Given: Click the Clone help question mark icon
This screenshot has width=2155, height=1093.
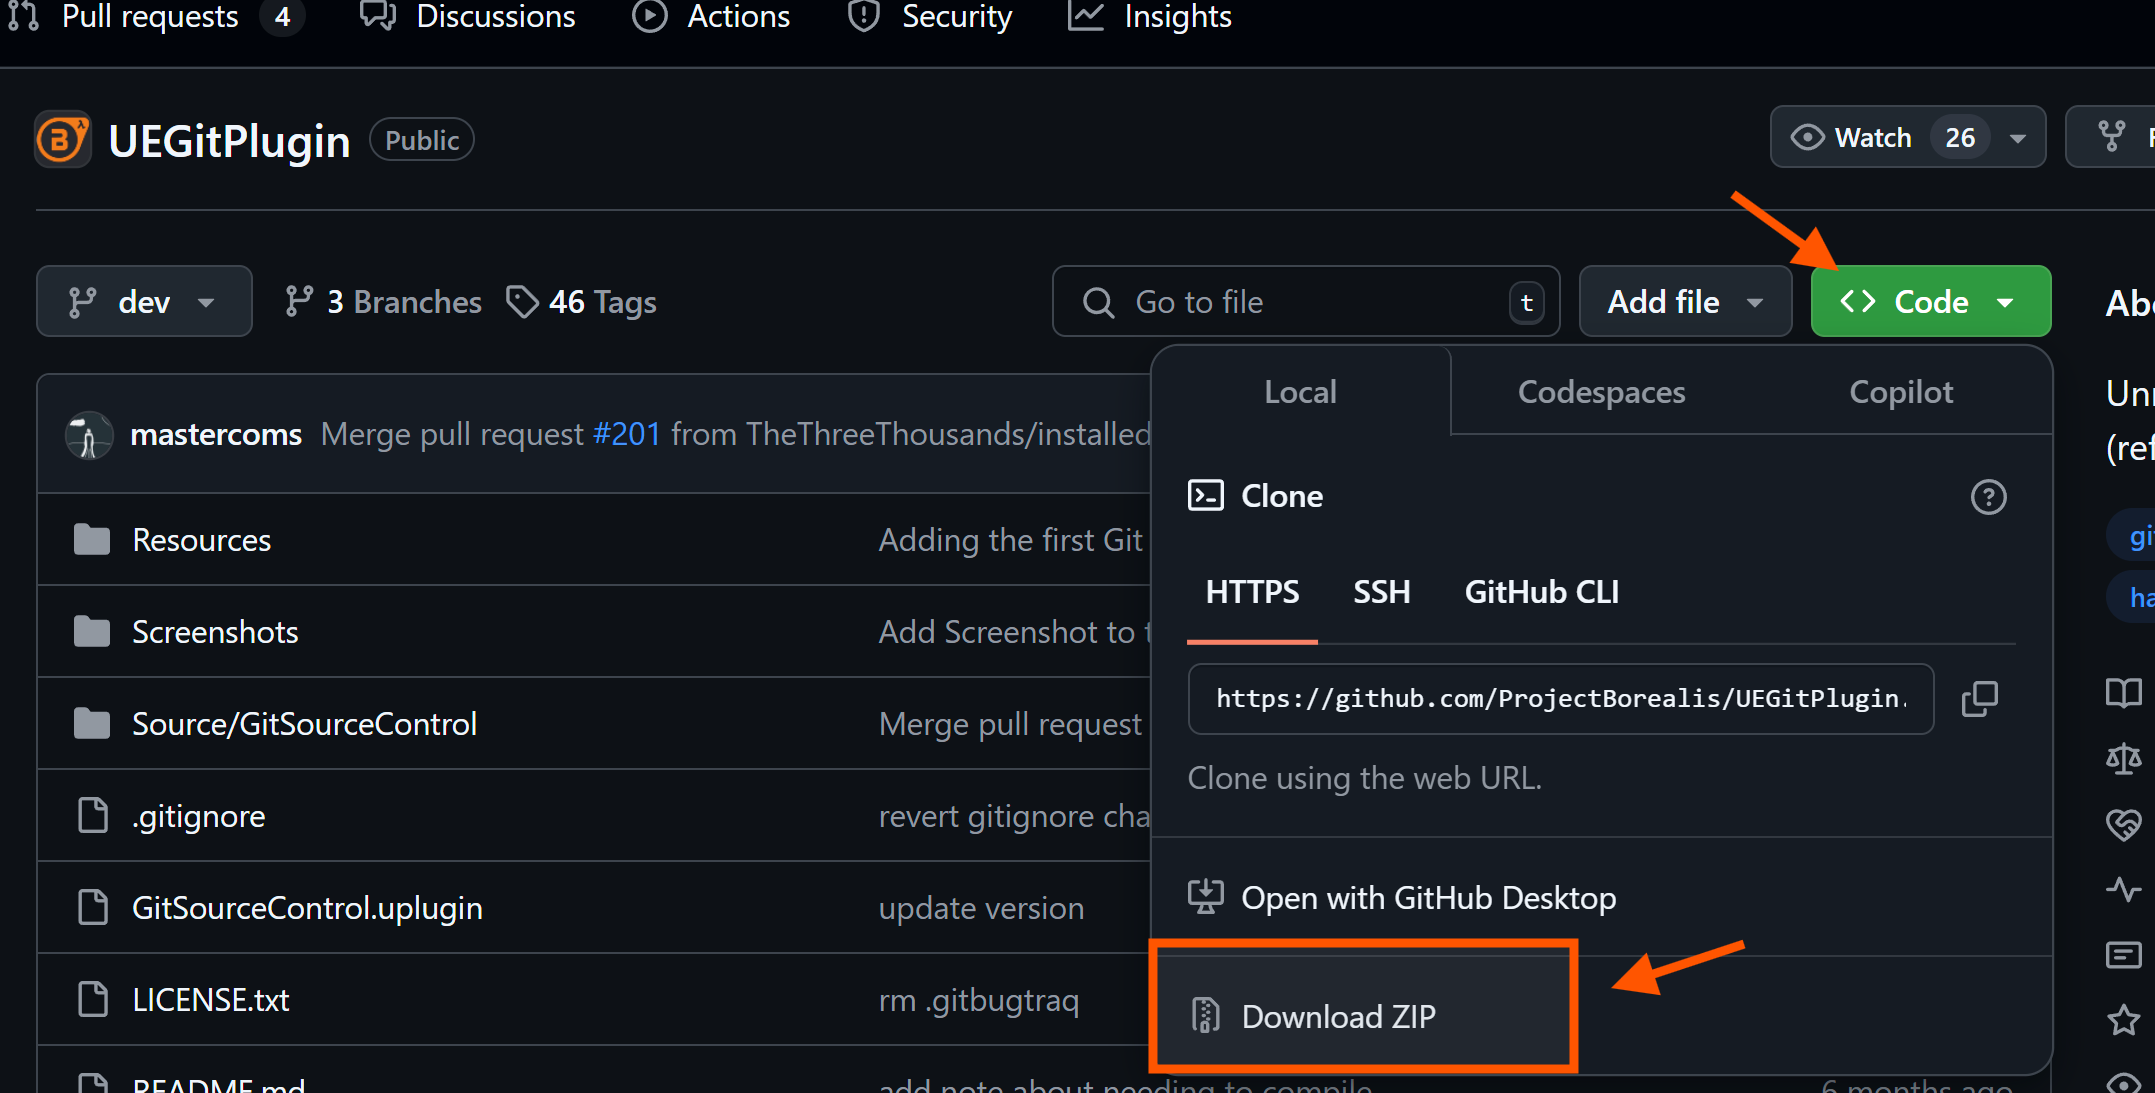Looking at the screenshot, I should pyautogui.click(x=1988, y=497).
